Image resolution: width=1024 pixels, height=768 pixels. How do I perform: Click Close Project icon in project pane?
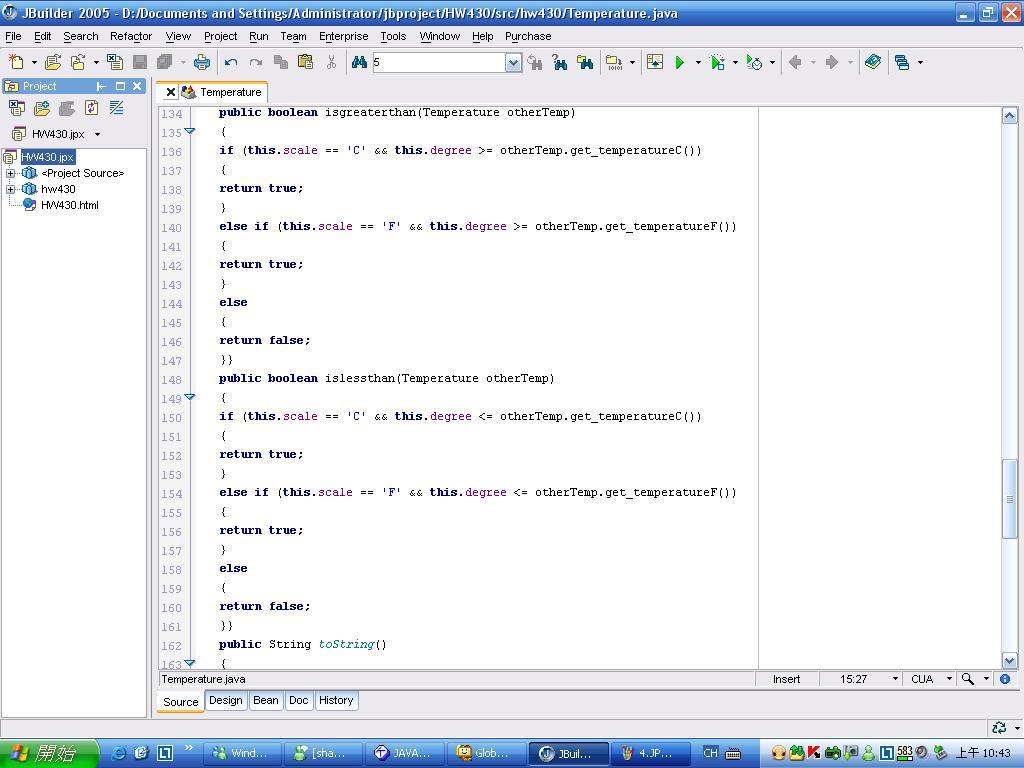click(16, 108)
